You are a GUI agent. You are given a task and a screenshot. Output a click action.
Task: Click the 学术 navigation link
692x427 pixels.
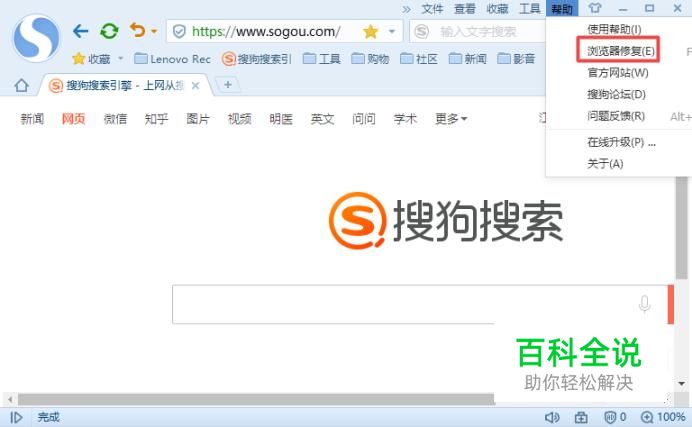click(405, 119)
